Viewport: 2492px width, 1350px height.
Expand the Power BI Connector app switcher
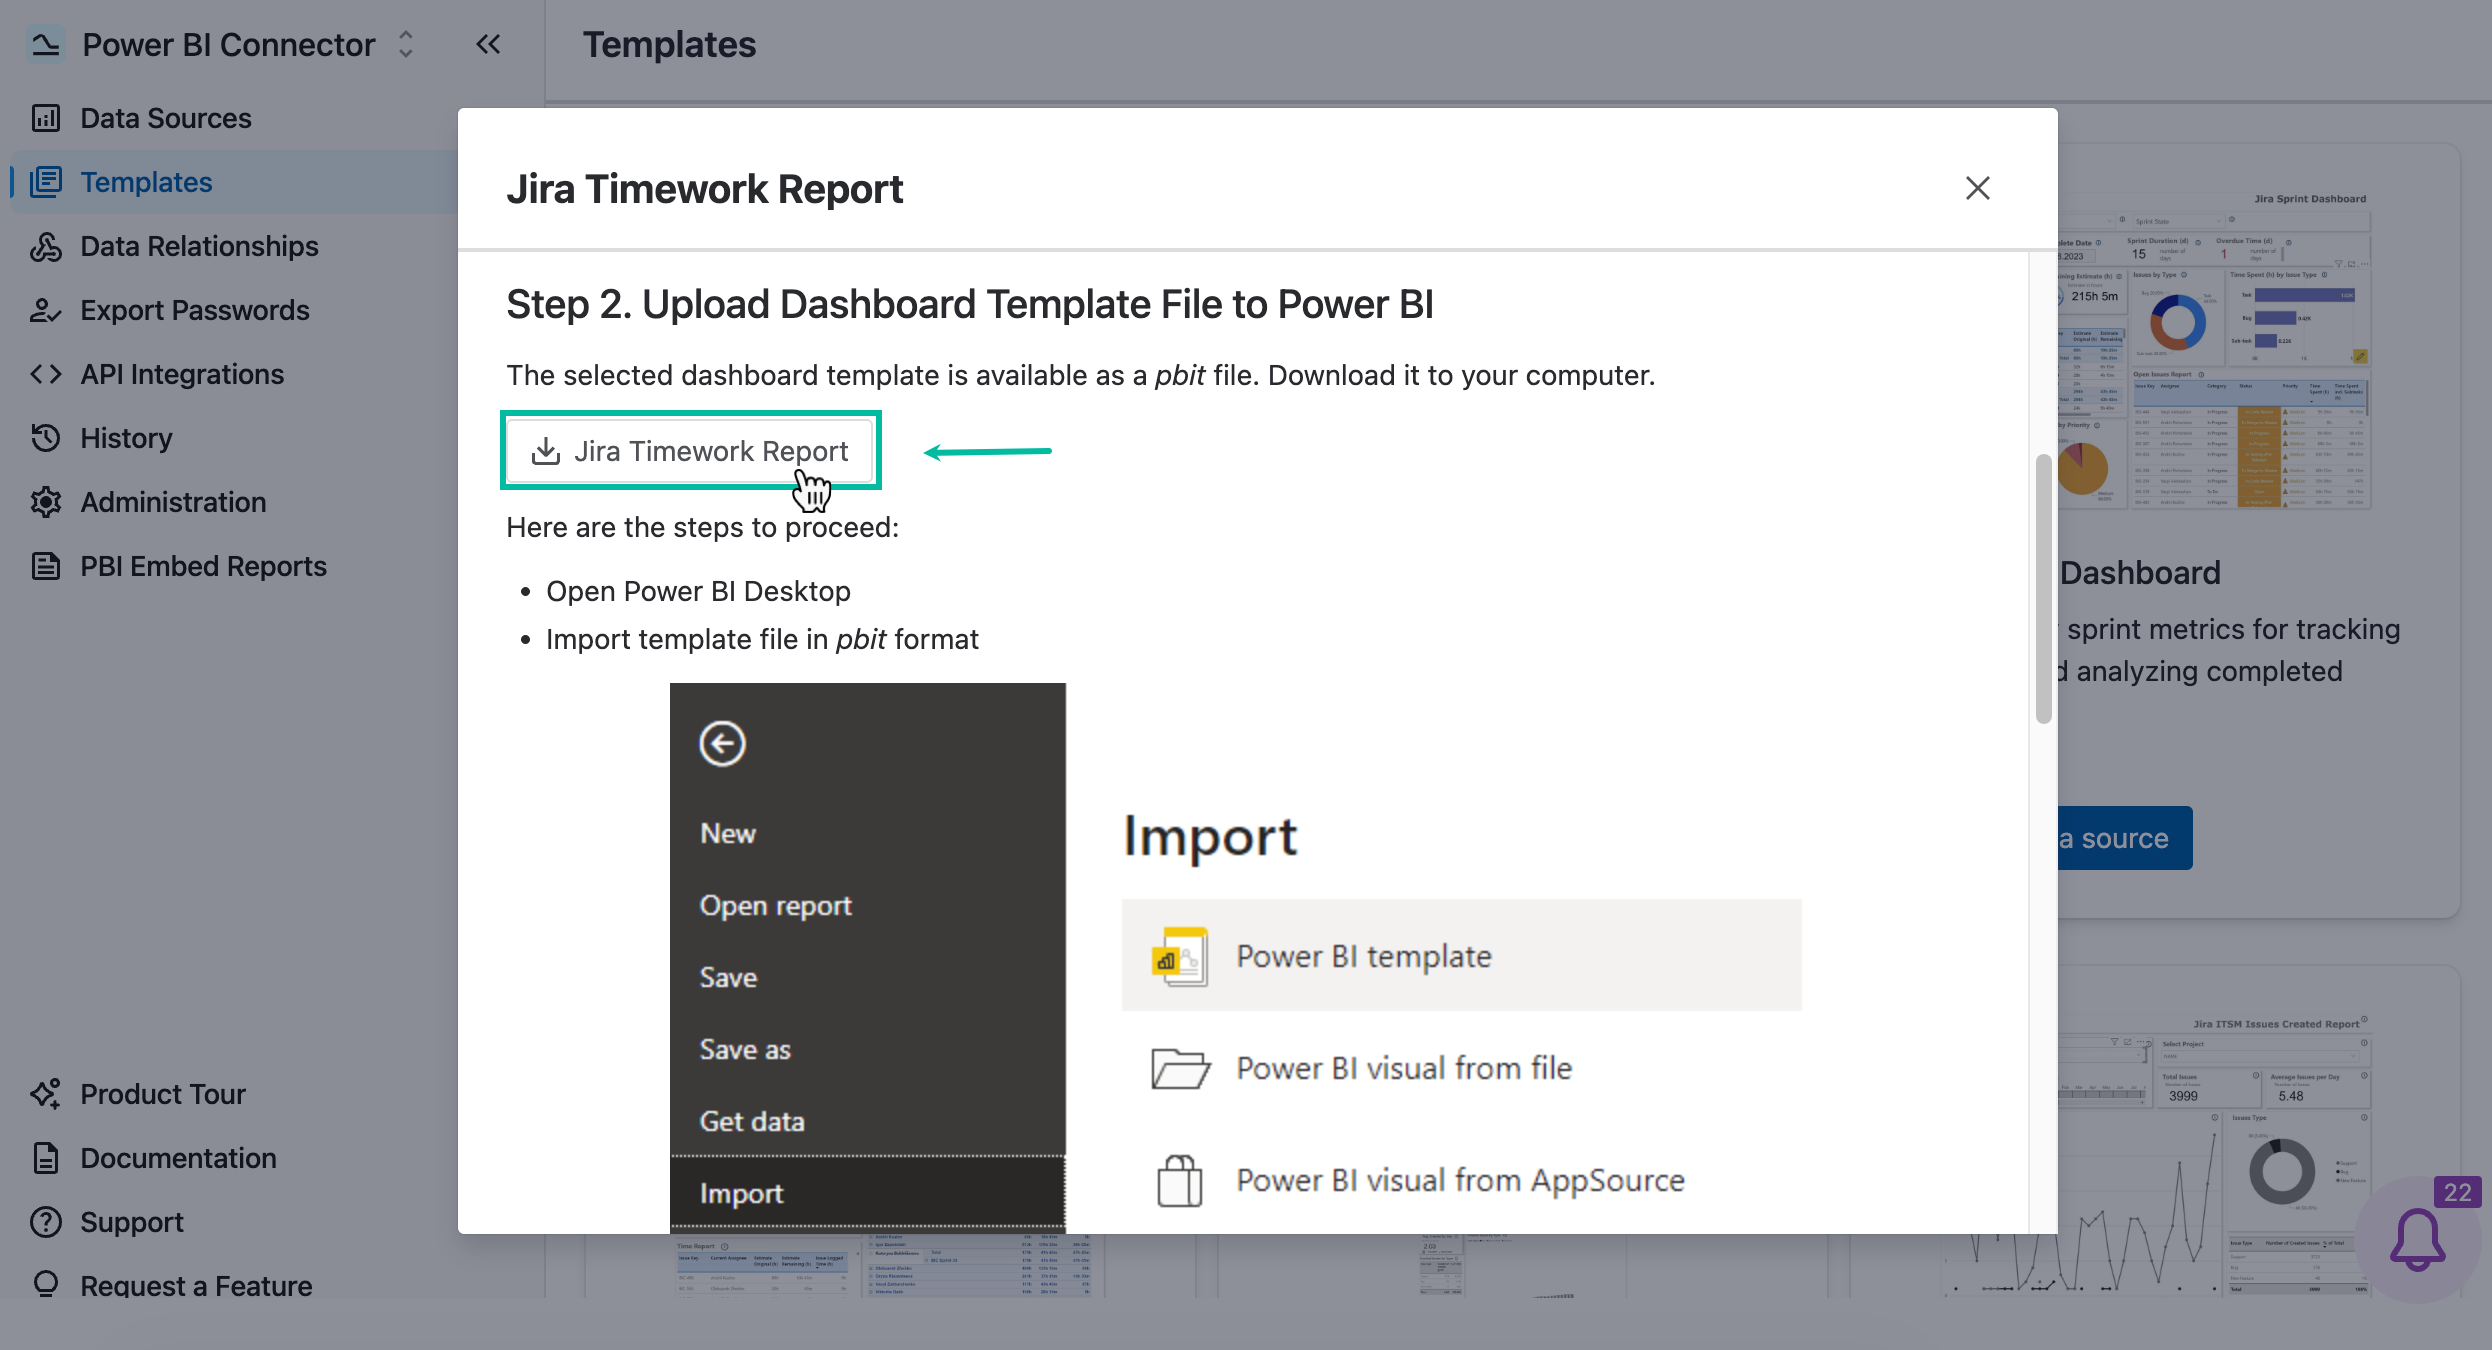(x=406, y=44)
